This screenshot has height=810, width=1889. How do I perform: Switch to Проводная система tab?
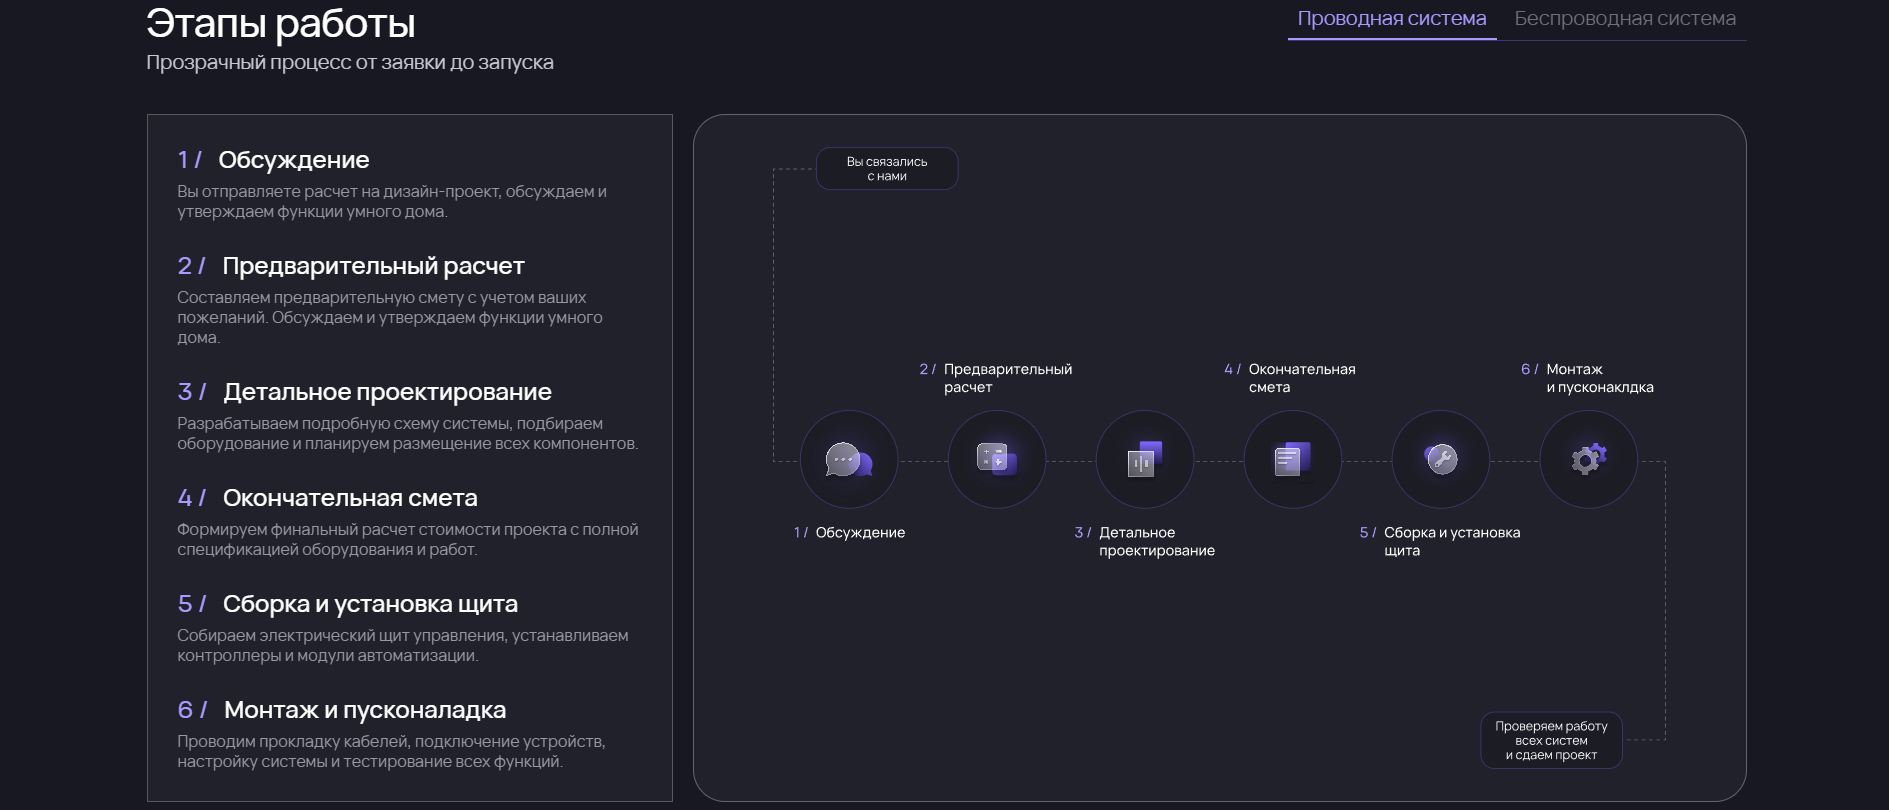click(1392, 19)
